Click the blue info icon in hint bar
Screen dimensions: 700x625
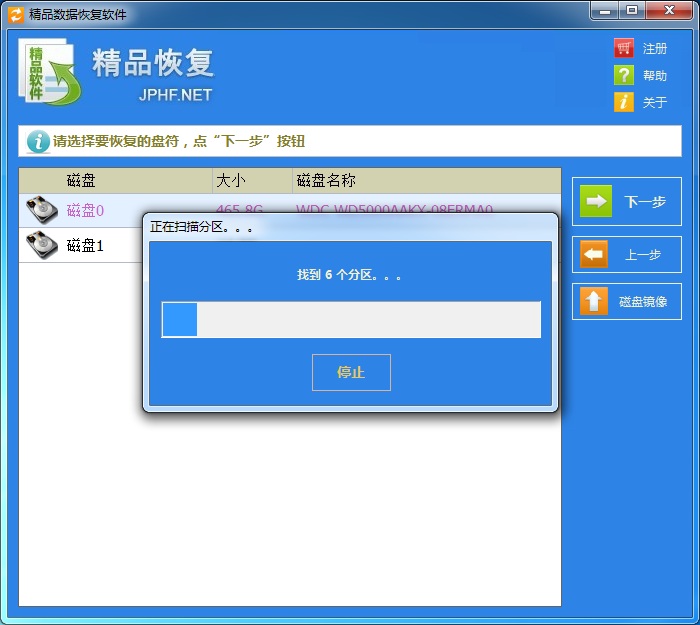(x=37, y=142)
